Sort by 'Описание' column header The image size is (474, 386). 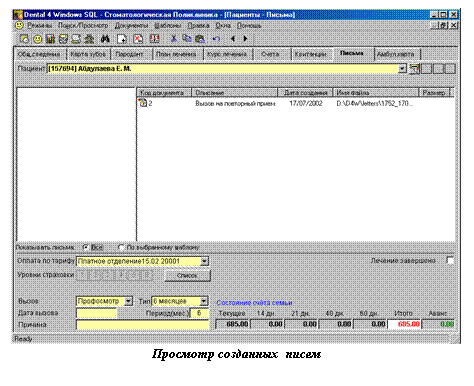tap(235, 93)
